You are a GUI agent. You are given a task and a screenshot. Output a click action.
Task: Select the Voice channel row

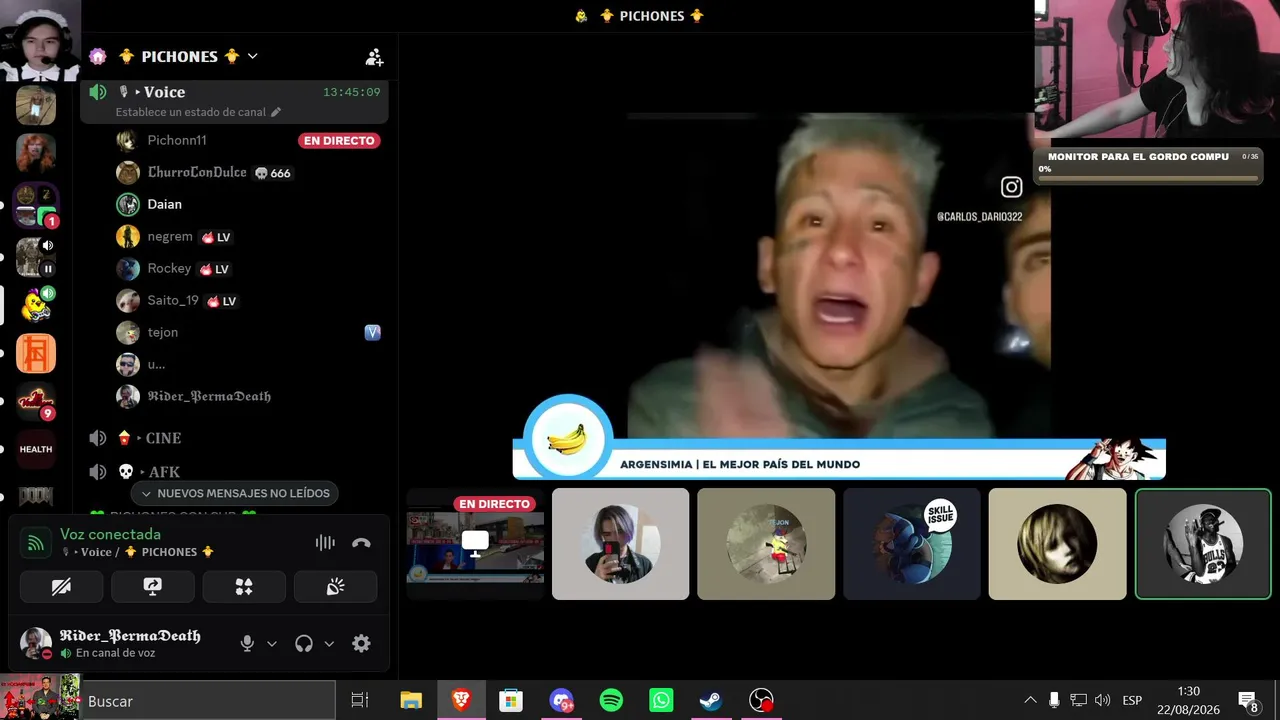(234, 101)
